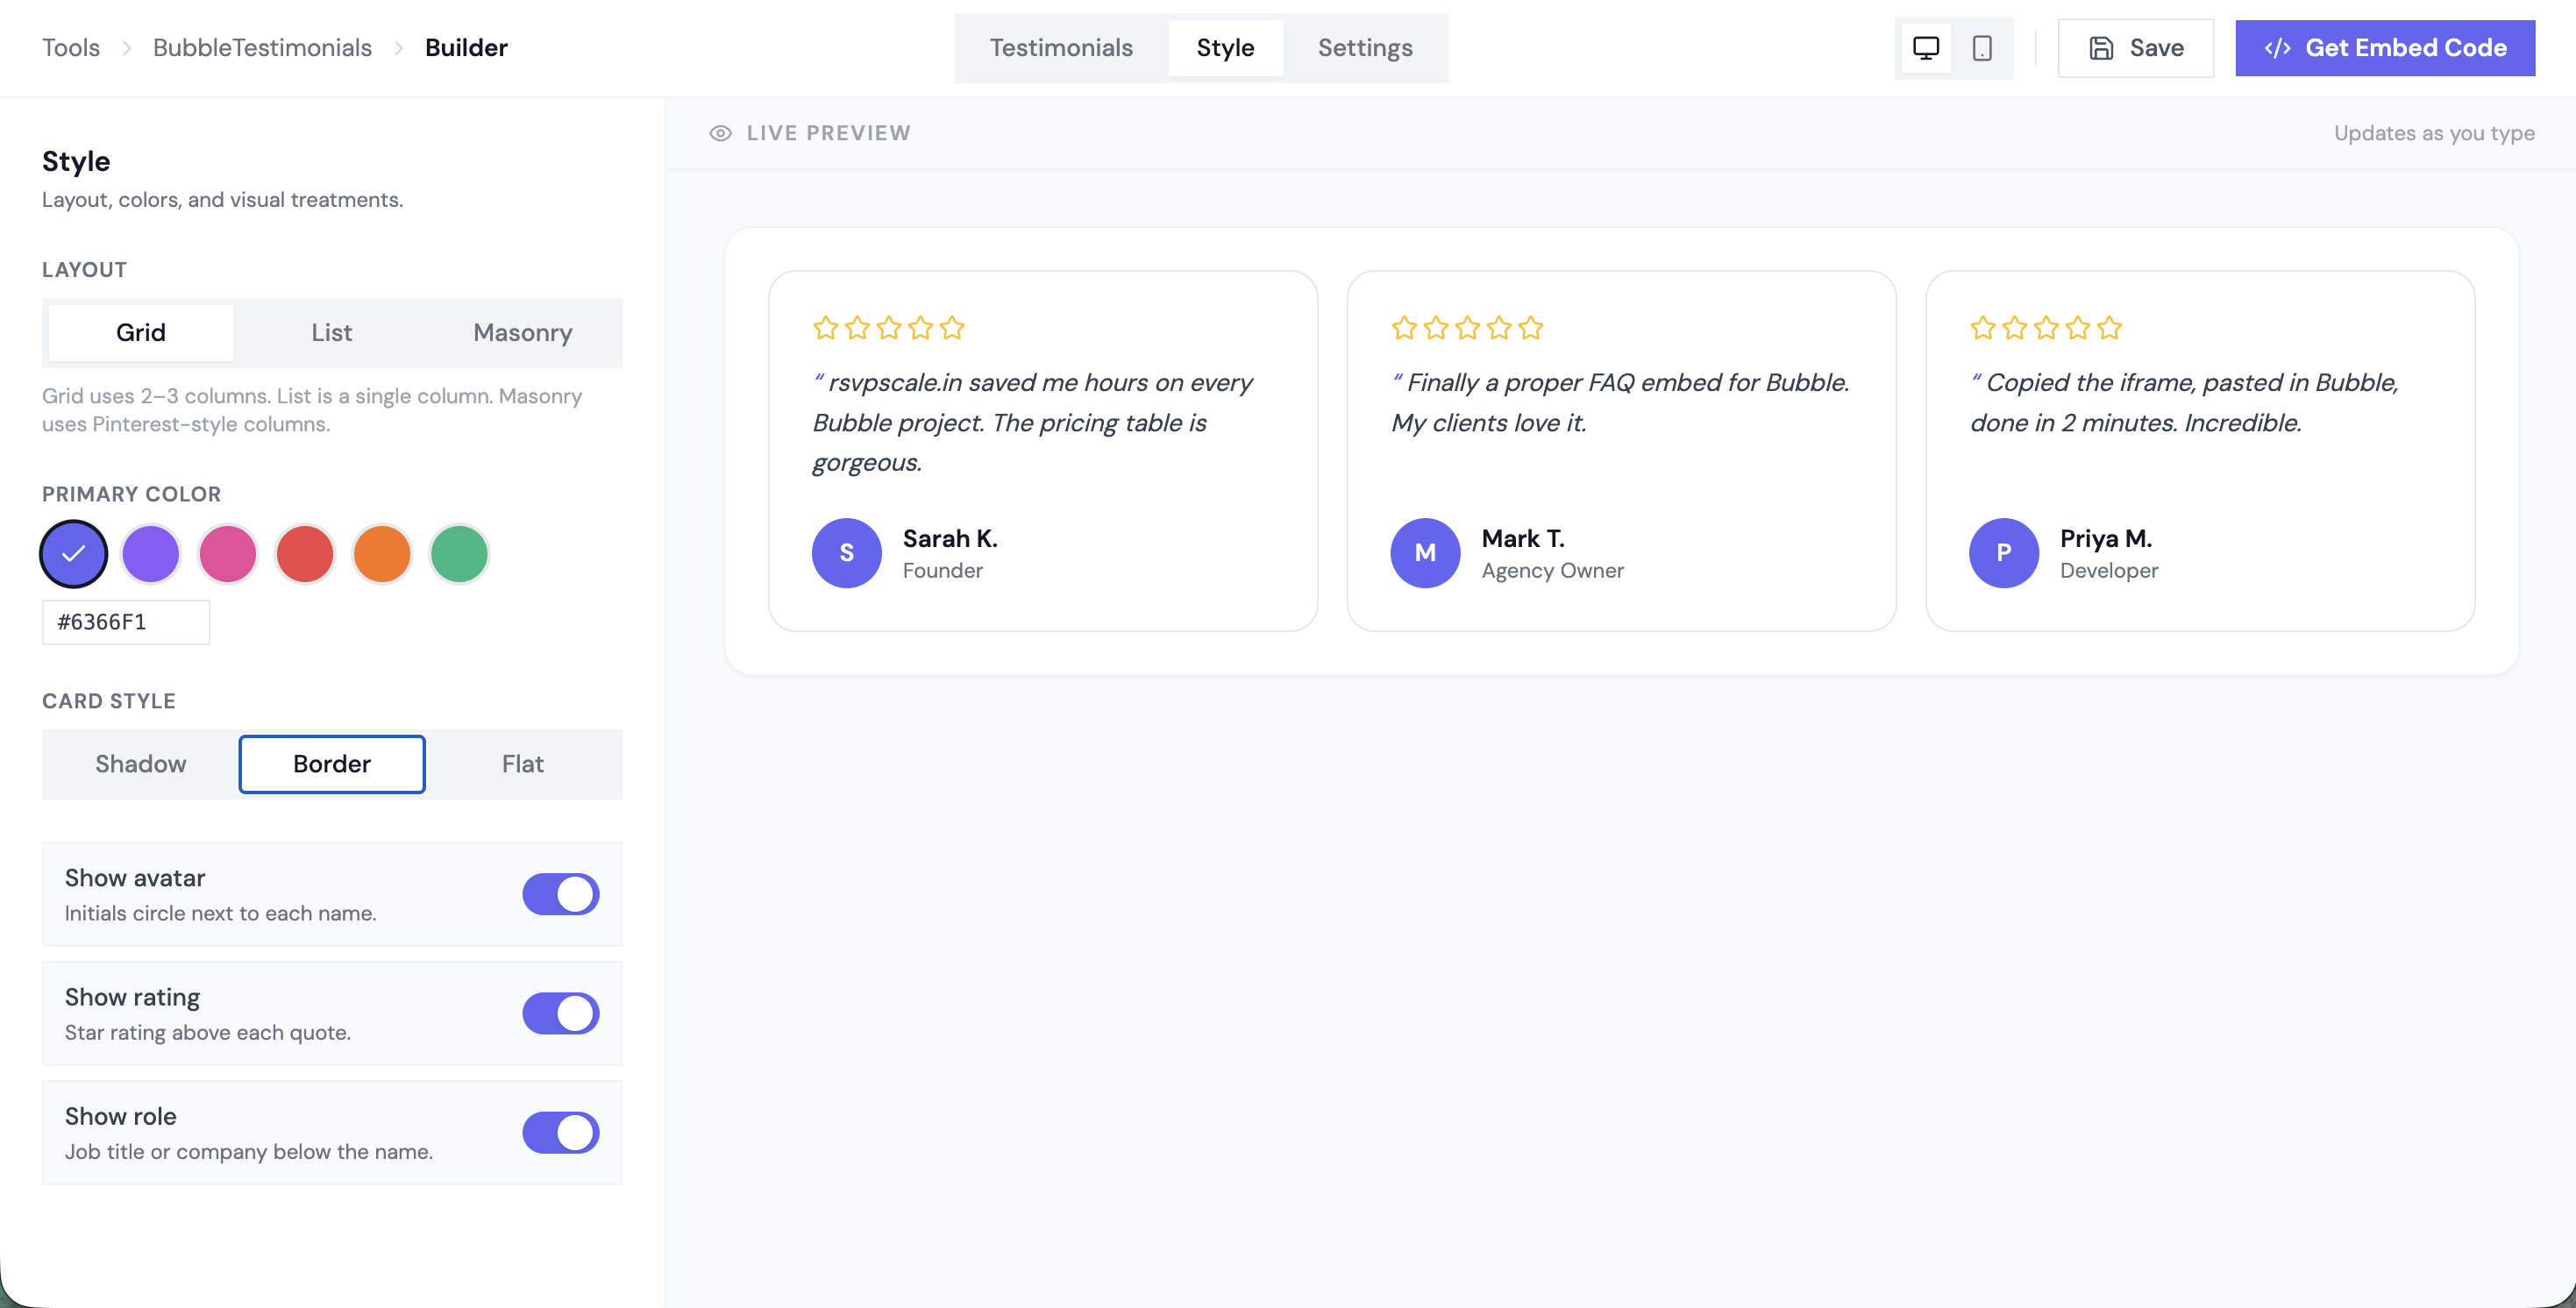The image size is (2576, 1308).
Task: Select List layout option
Action: pyautogui.click(x=331, y=333)
